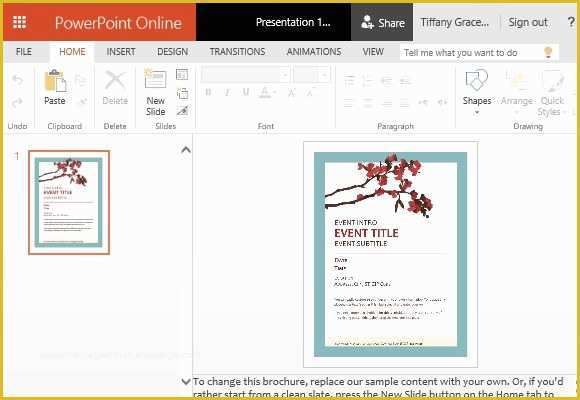Viewport: 580px width, 400px height.
Task: Open Help question mark icon
Action: point(571,22)
